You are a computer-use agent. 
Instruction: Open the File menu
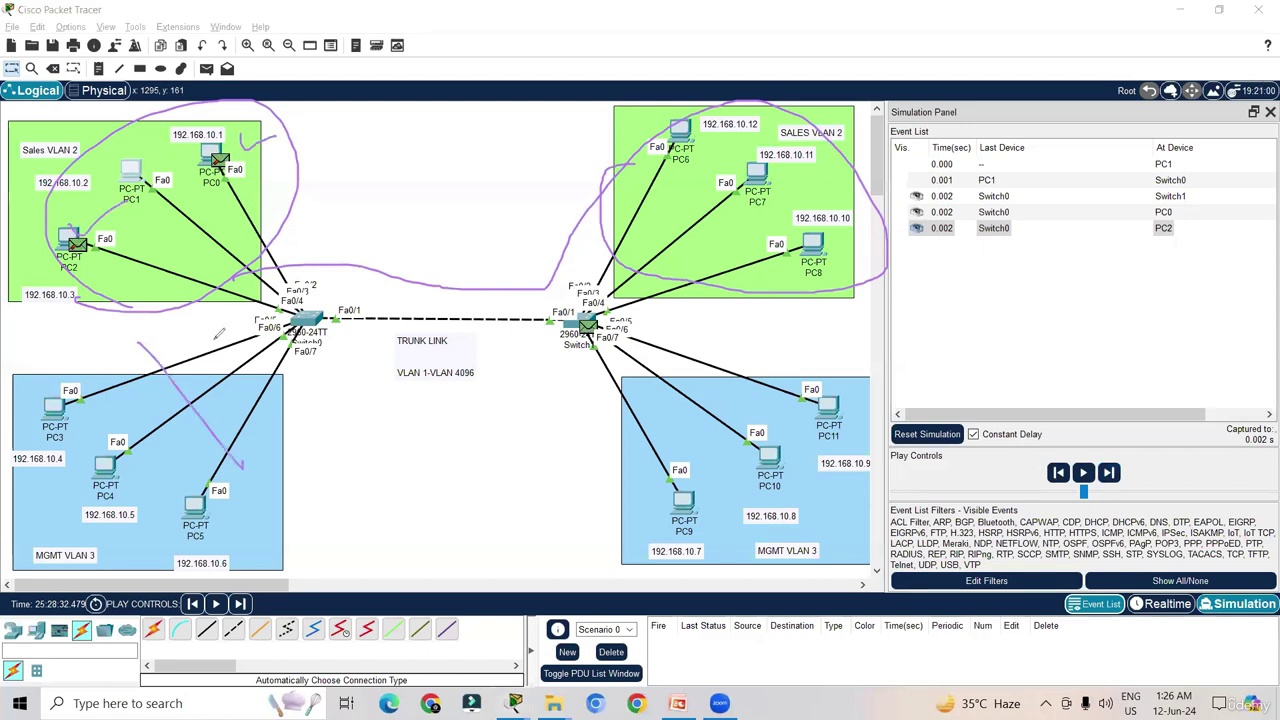(12, 27)
